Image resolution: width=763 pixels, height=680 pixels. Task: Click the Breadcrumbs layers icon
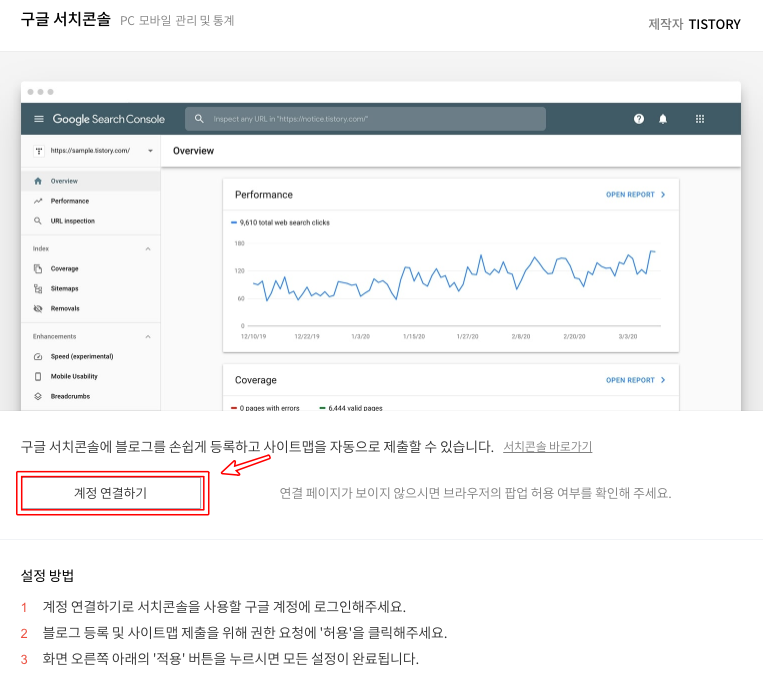(38, 397)
